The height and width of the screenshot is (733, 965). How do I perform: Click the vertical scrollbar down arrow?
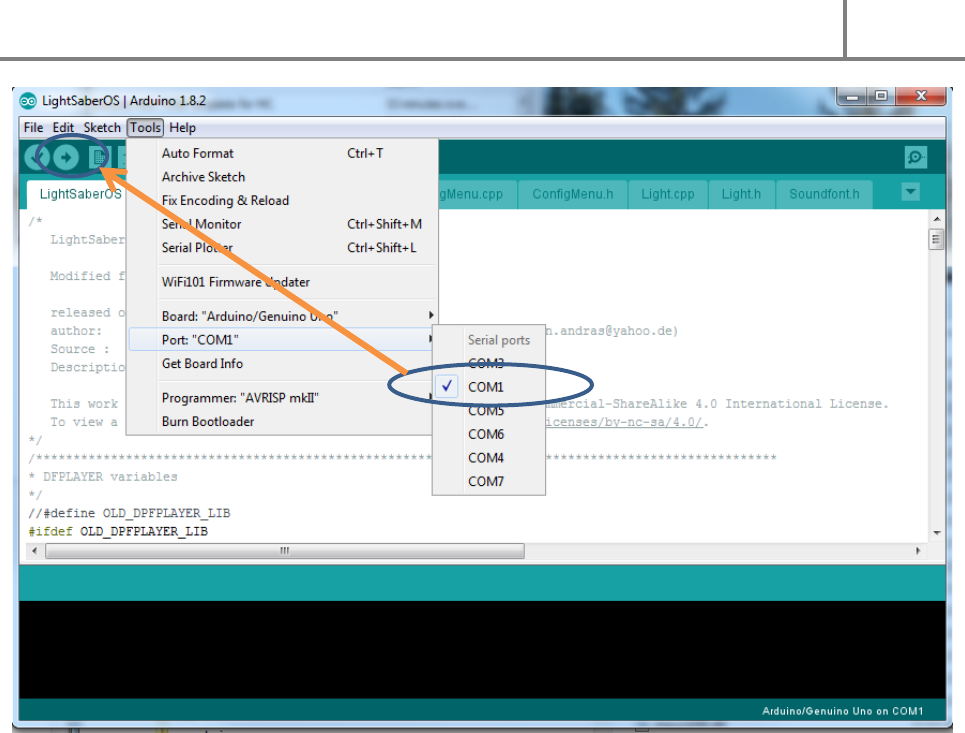pos(937,533)
